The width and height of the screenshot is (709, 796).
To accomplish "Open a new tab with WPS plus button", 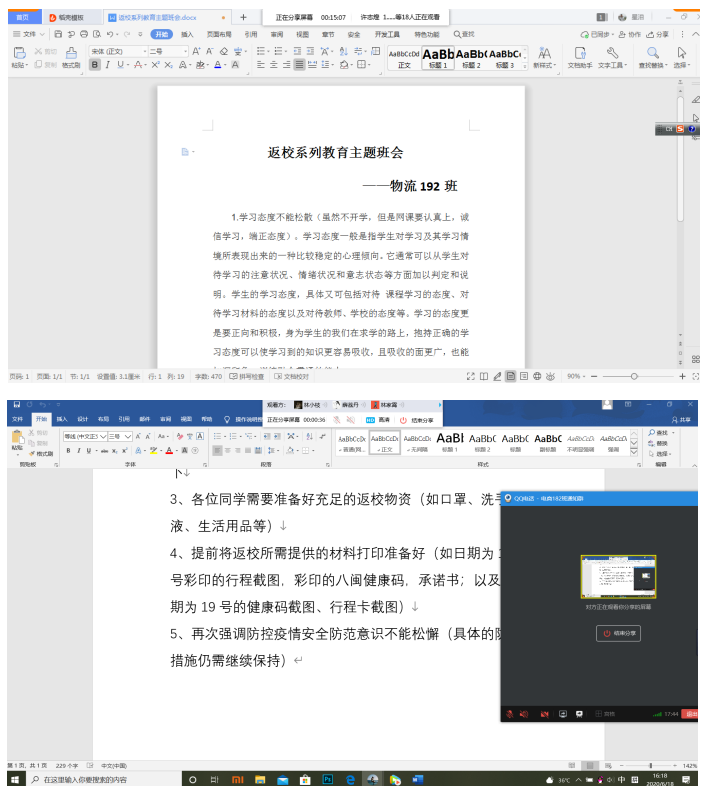I will click(x=243, y=17).
